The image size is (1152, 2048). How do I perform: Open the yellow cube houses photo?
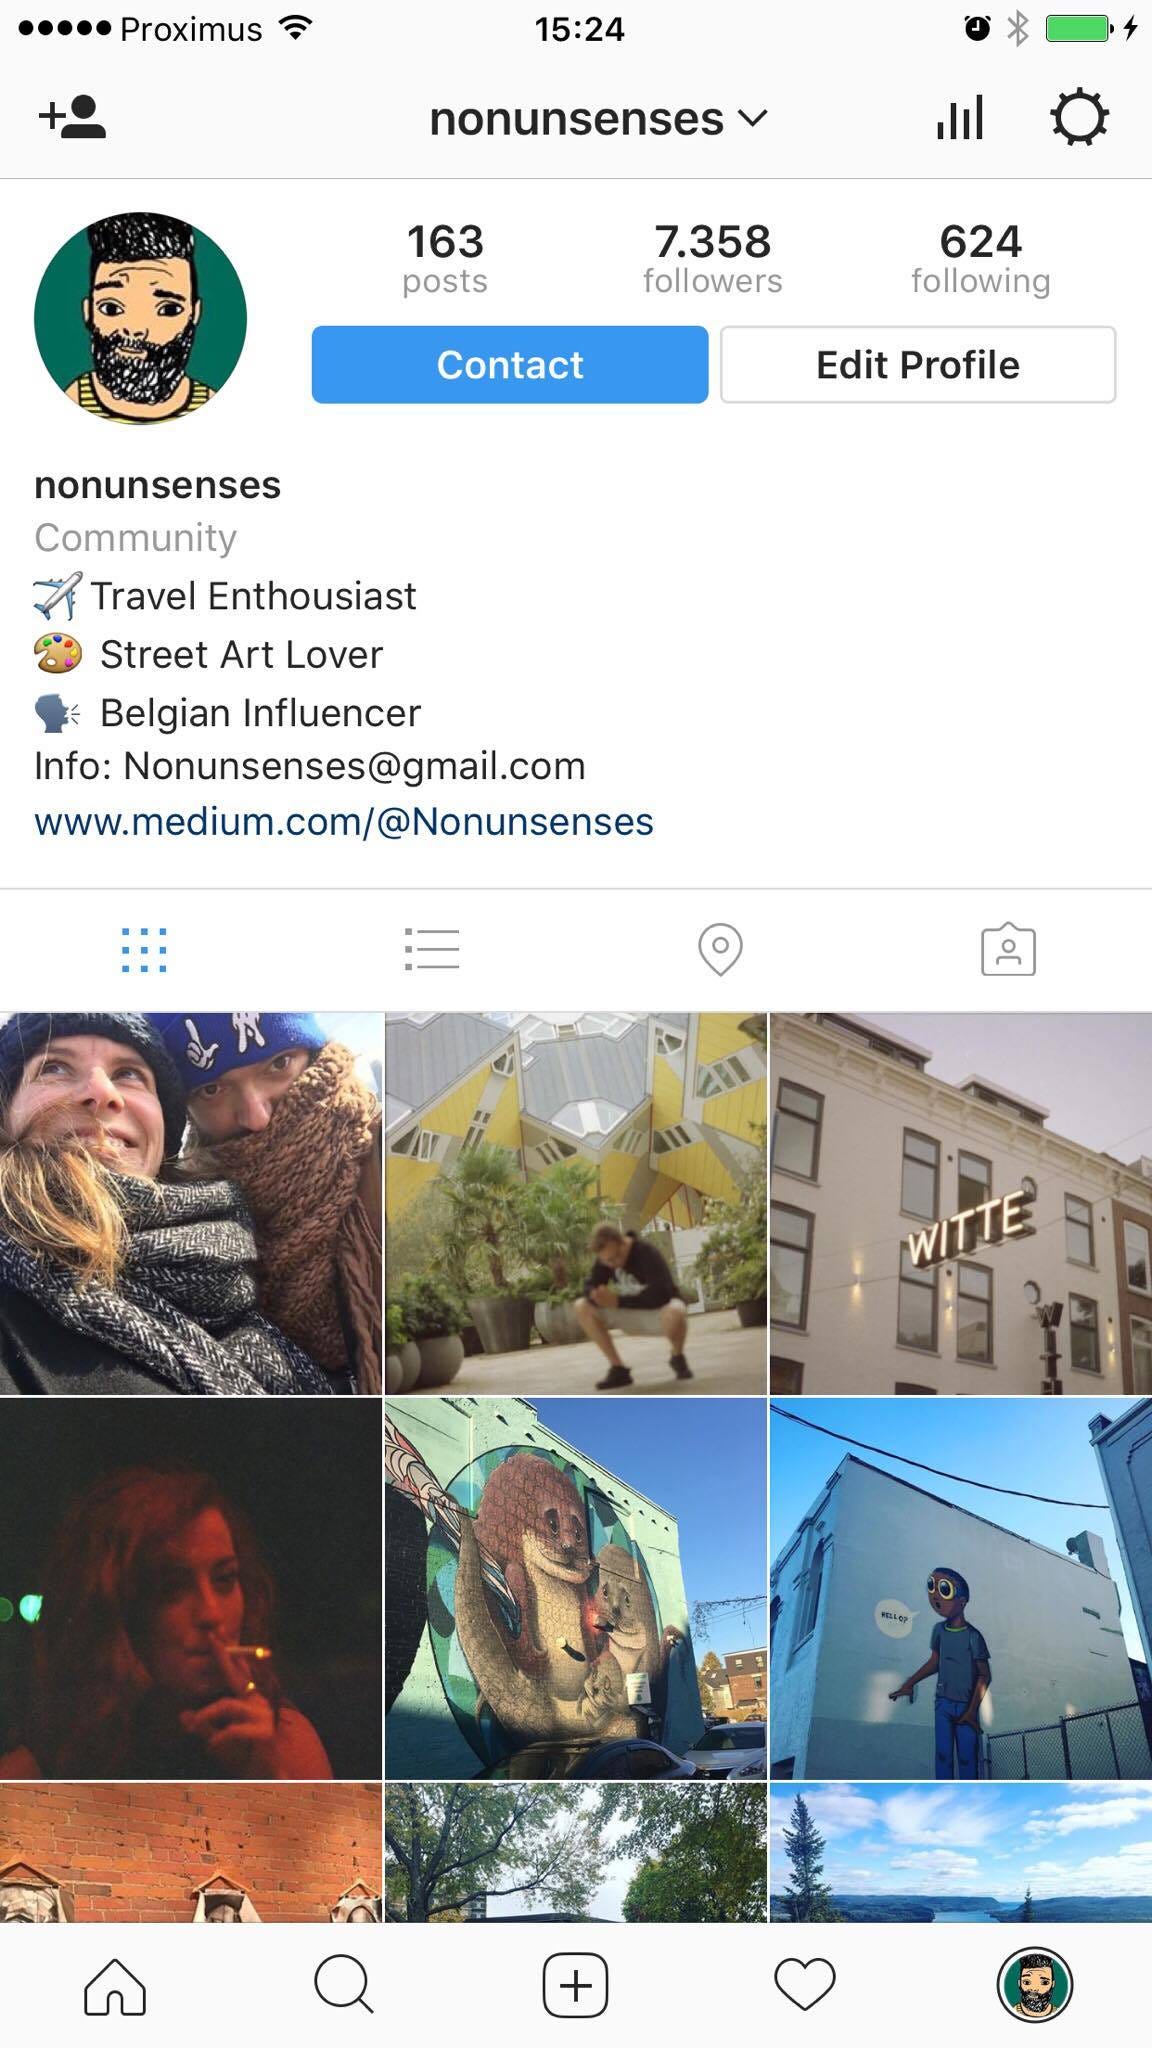point(576,1204)
